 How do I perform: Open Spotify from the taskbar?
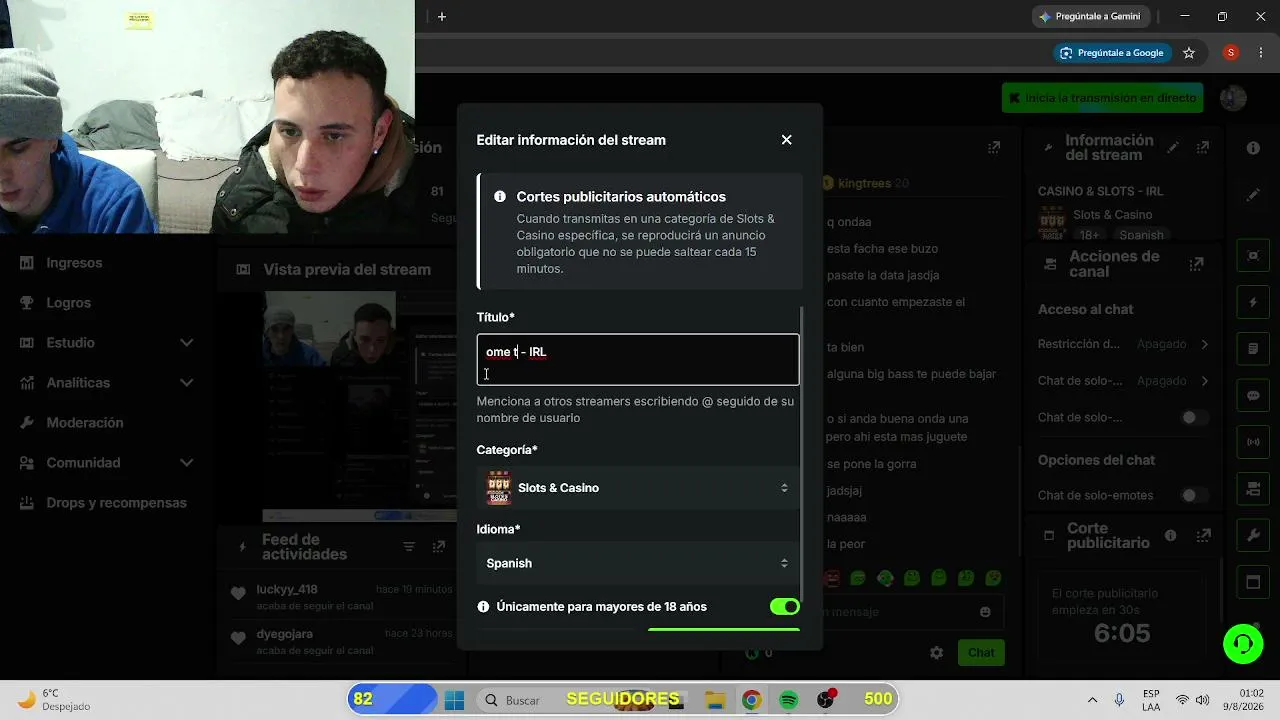coord(788,700)
